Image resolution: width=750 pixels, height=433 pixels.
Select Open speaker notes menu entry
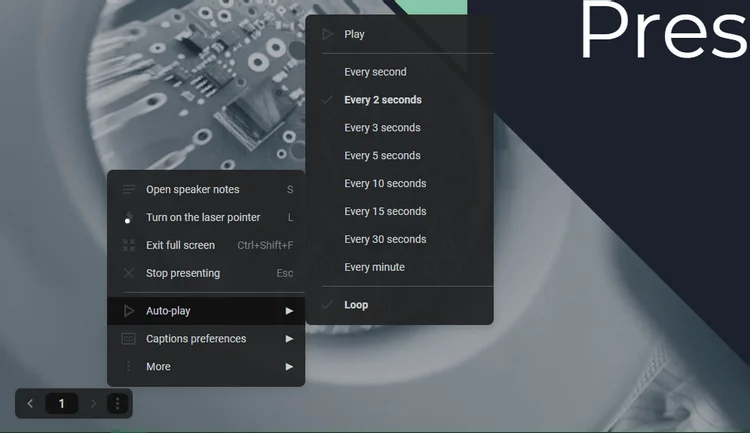193,189
